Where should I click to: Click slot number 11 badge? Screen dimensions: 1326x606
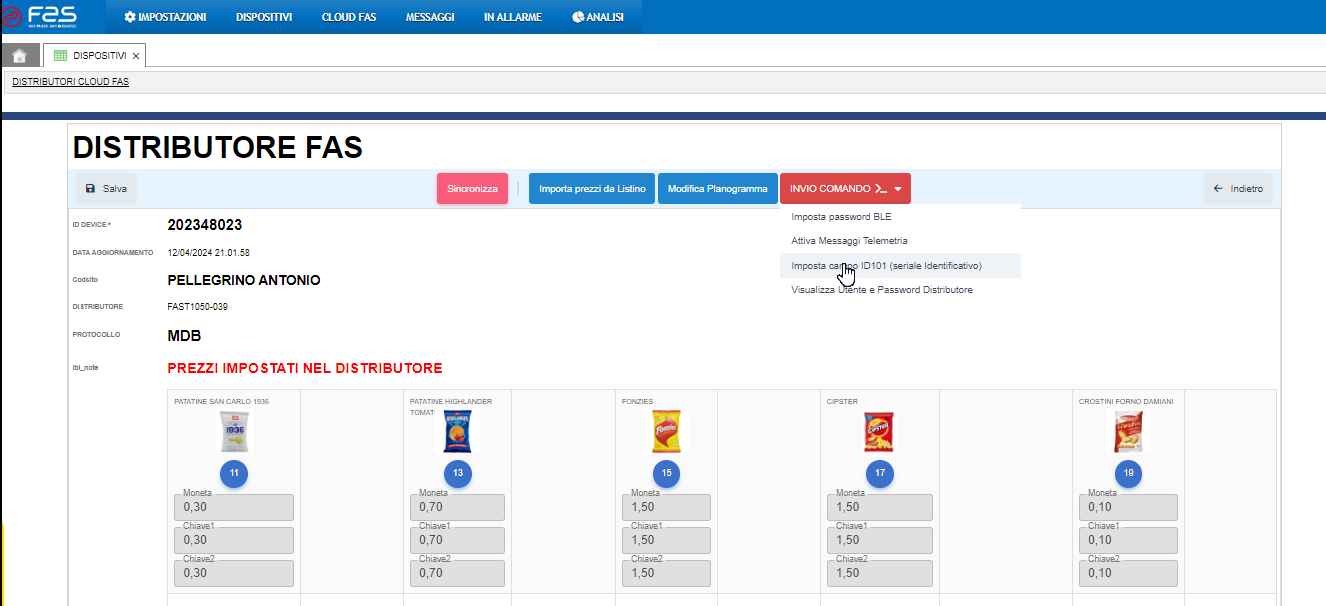pos(233,473)
